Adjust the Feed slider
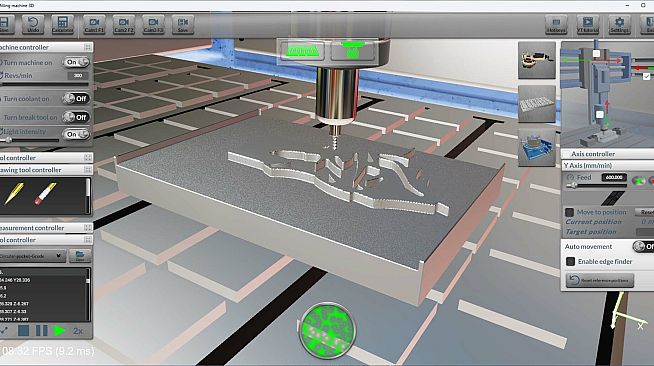Screen dimensions: 654x366 pyautogui.click(x=596, y=186)
